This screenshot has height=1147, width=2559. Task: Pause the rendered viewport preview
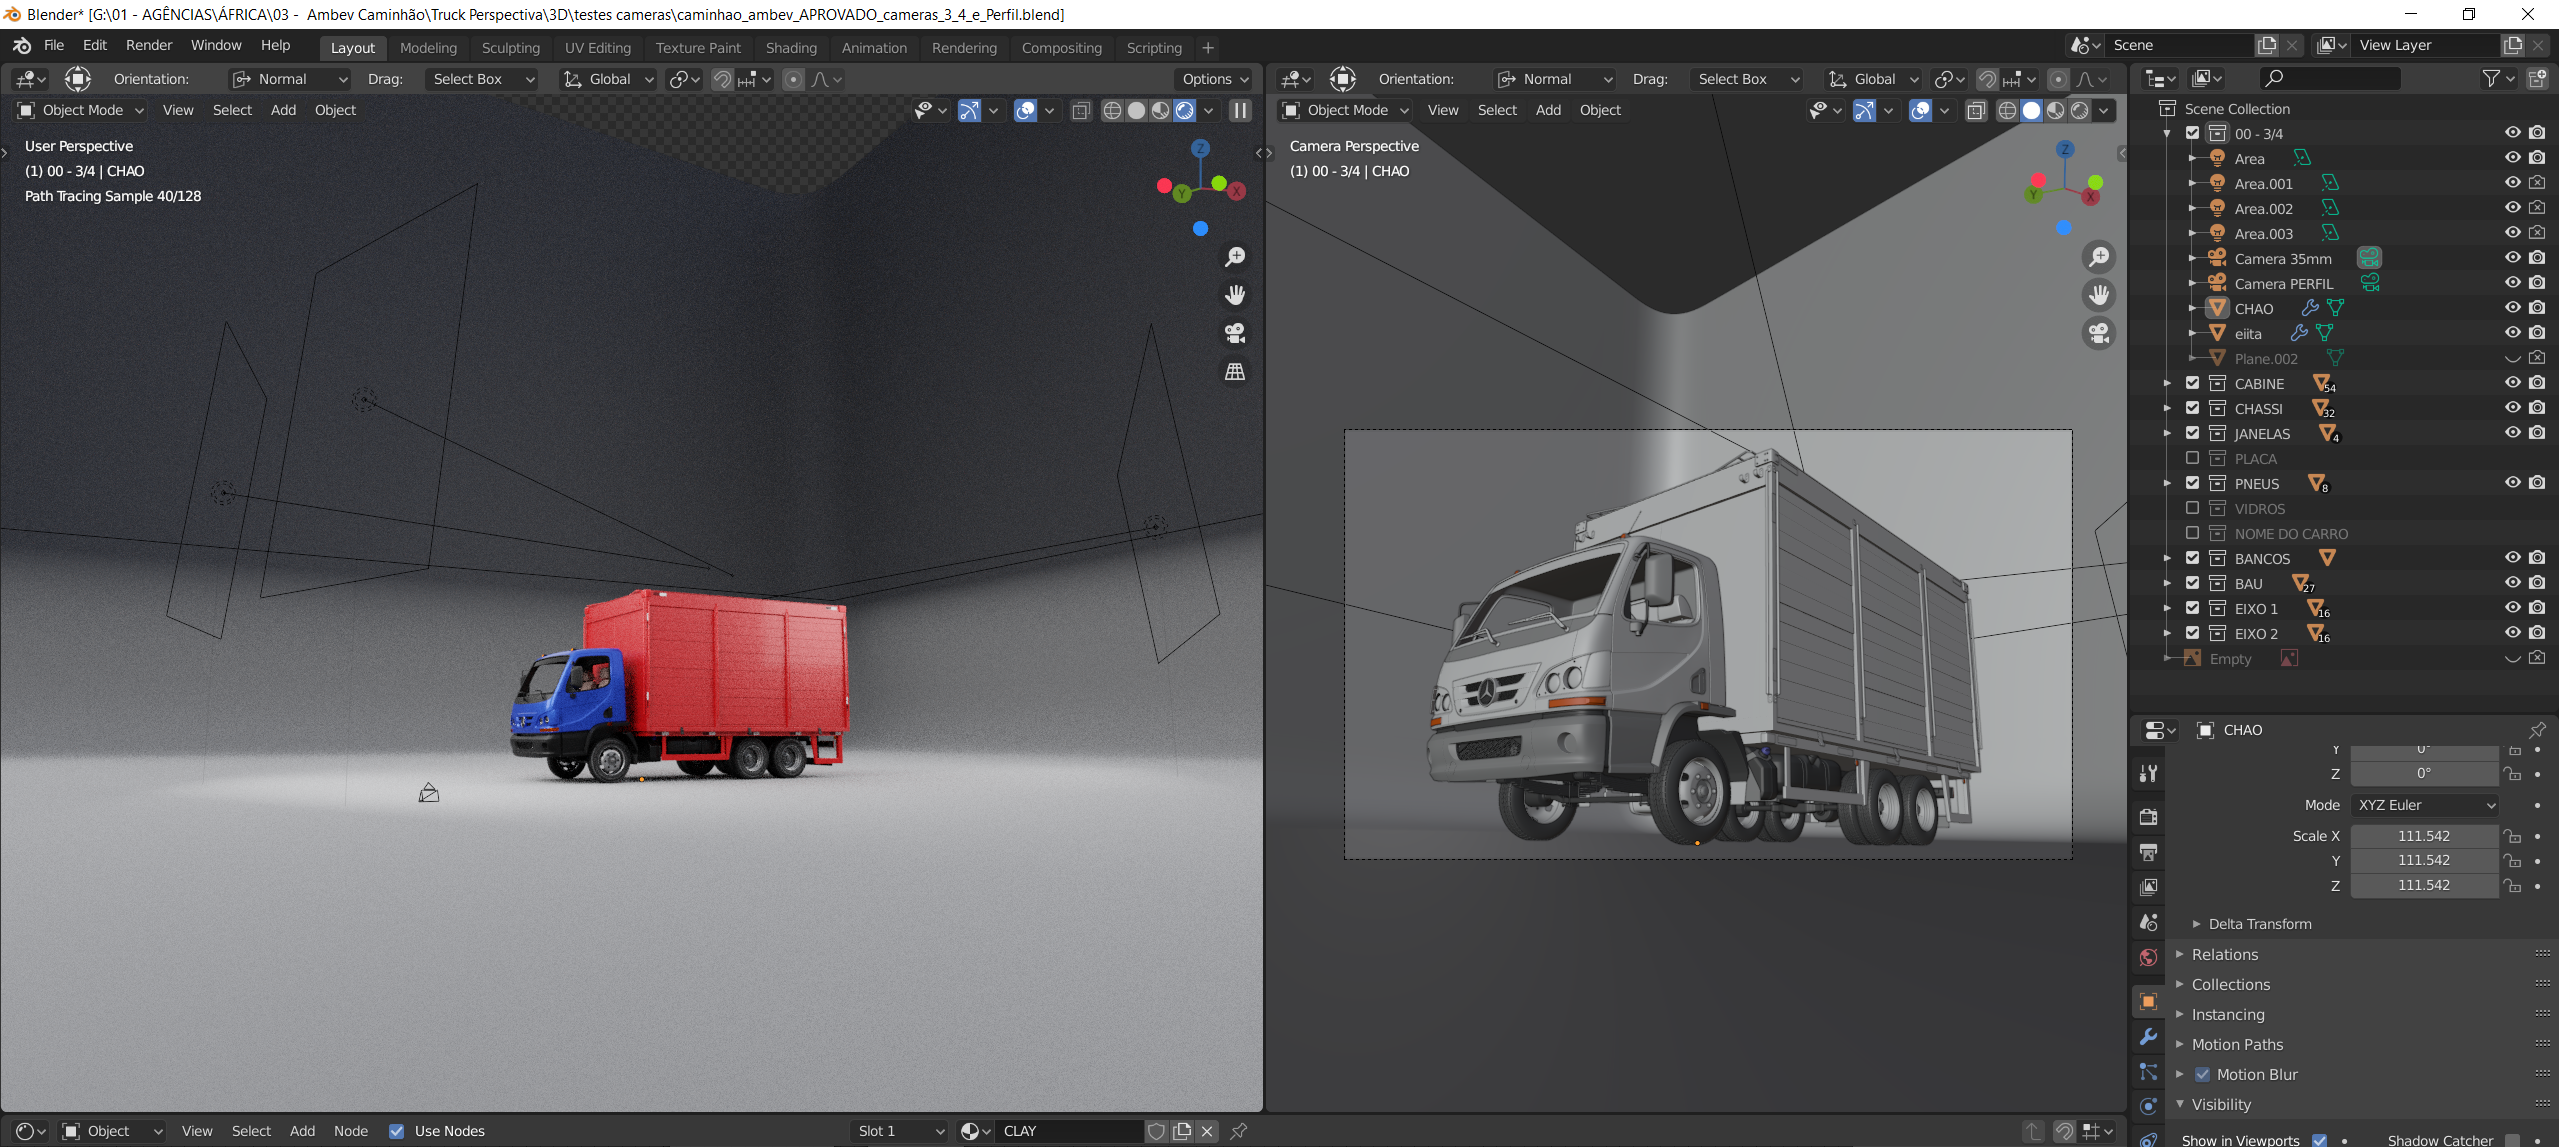(x=1240, y=110)
